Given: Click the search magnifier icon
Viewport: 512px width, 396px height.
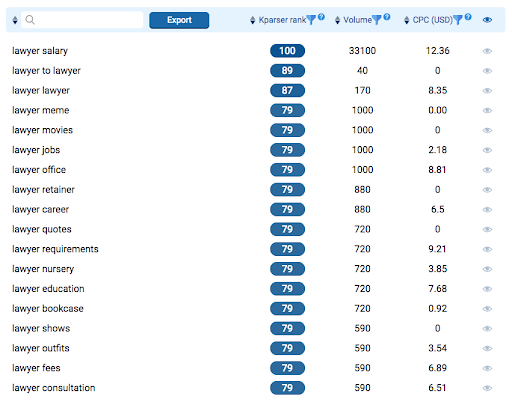Looking at the screenshot, I should tap(30, 20).
